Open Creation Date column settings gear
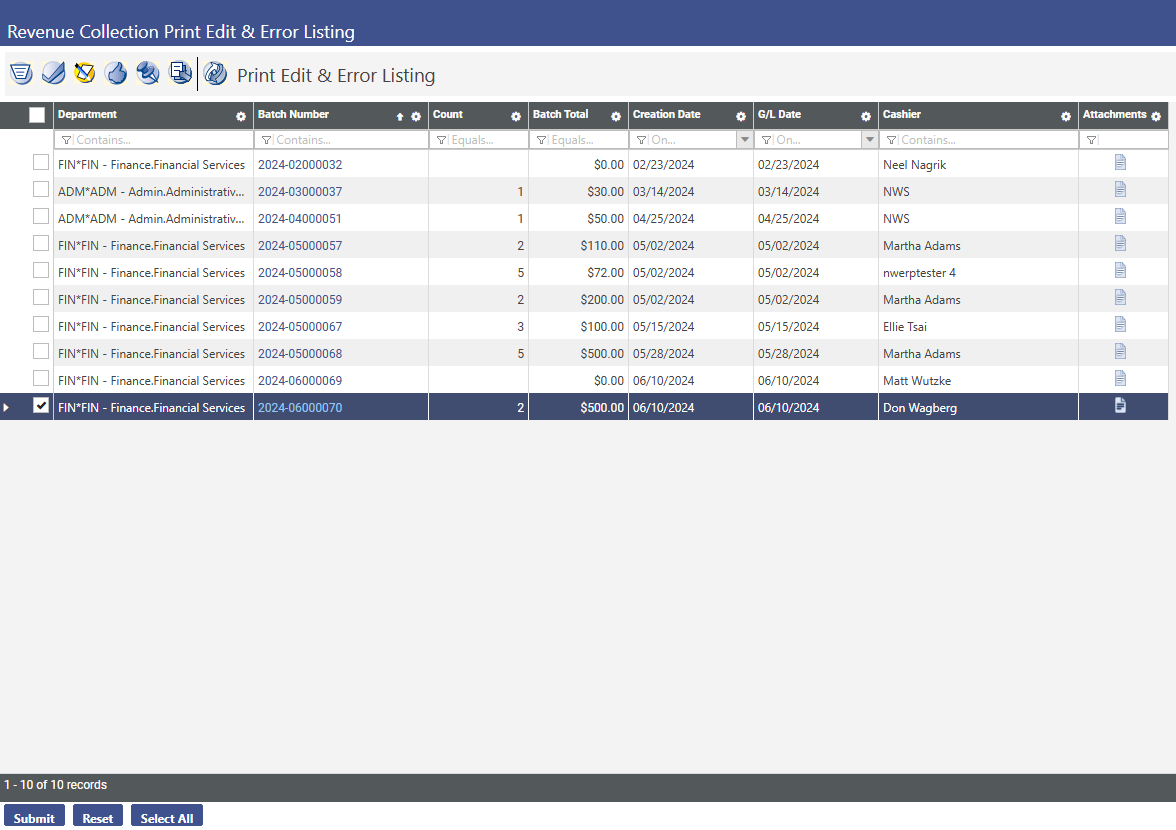The height and width of the screenshot is (830, 1176). point(741,116)
